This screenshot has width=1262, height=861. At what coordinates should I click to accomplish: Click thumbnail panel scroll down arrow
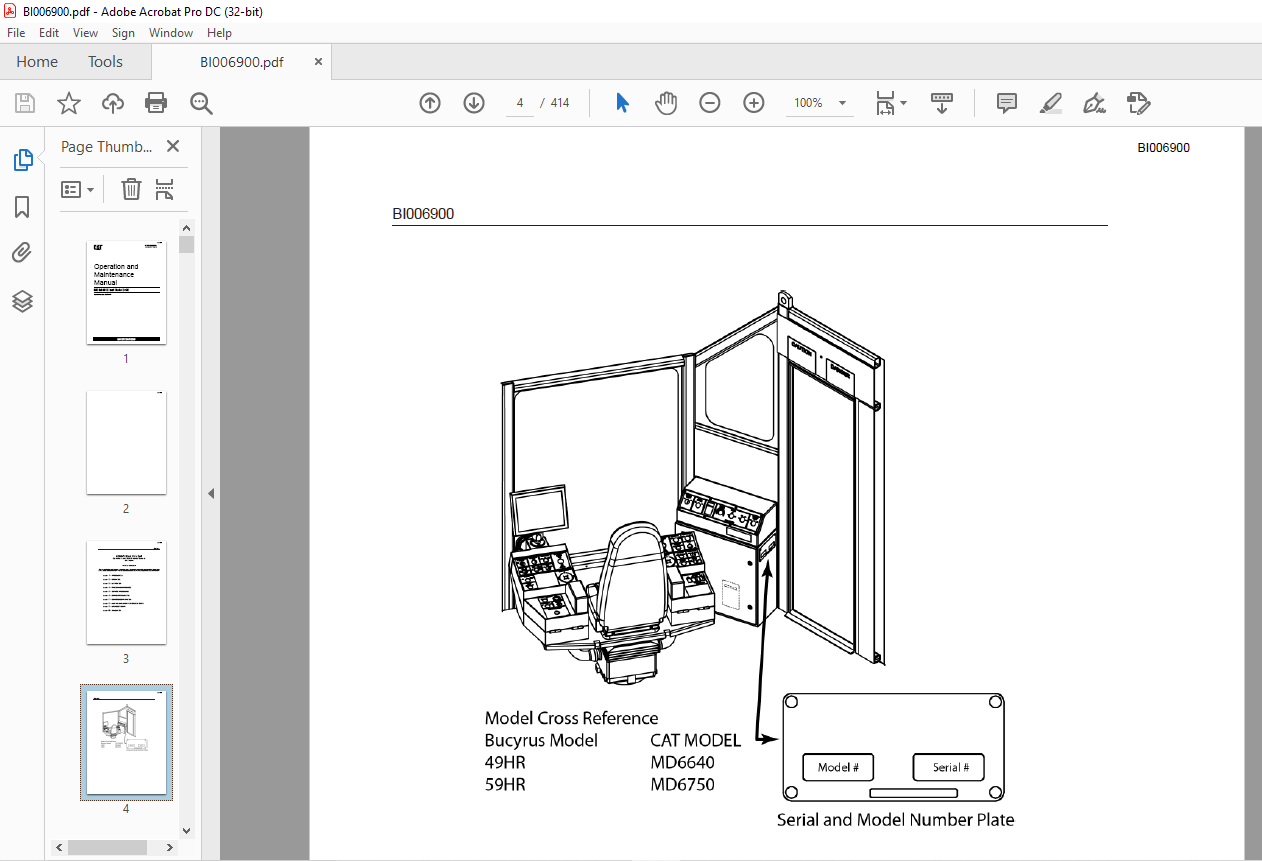click(187, 830)
